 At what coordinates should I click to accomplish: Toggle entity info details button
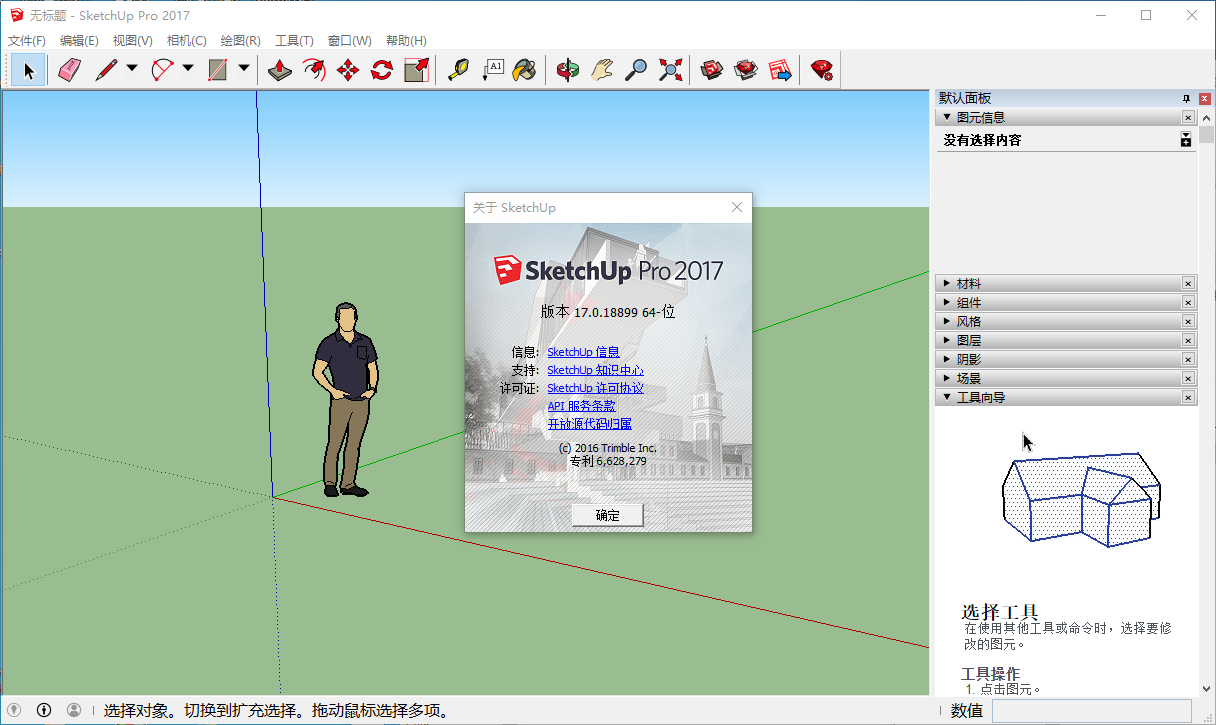[1186, 140]
